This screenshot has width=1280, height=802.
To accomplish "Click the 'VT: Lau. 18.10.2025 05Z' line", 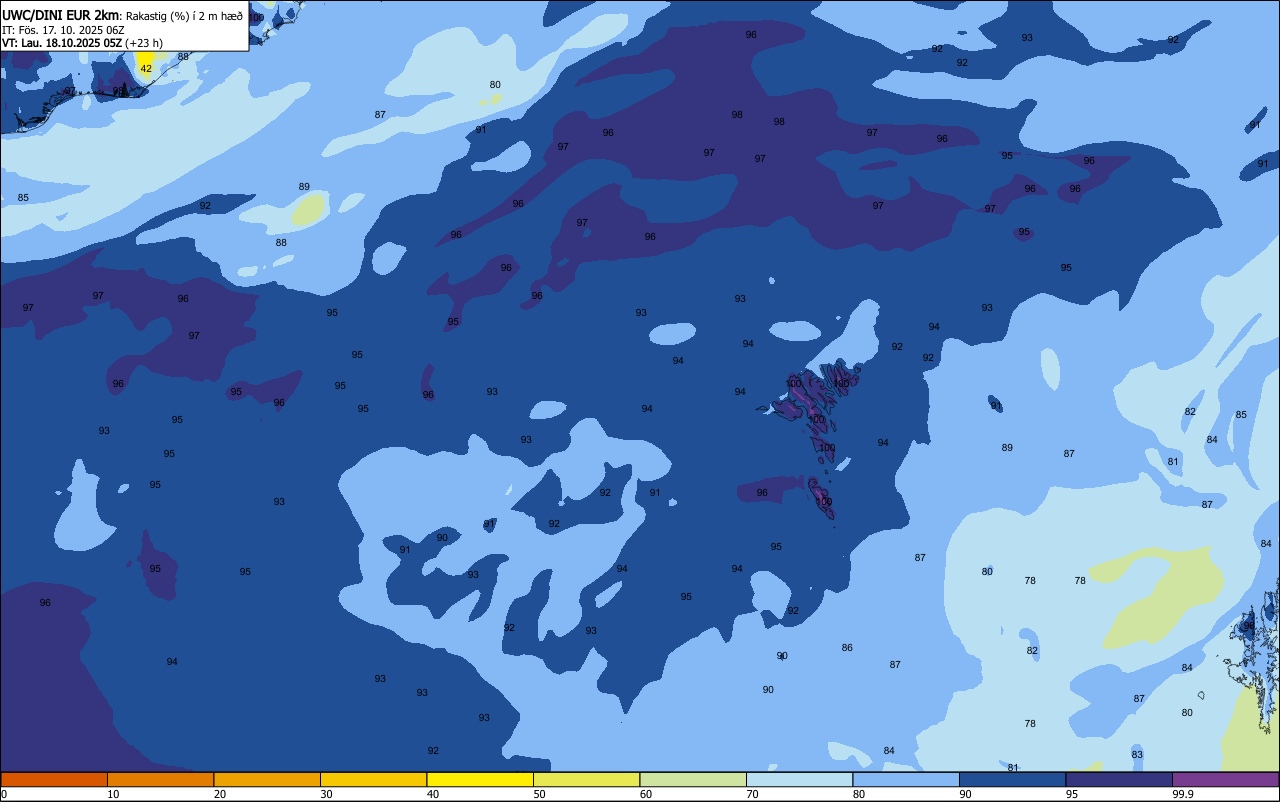I will 62,43.
